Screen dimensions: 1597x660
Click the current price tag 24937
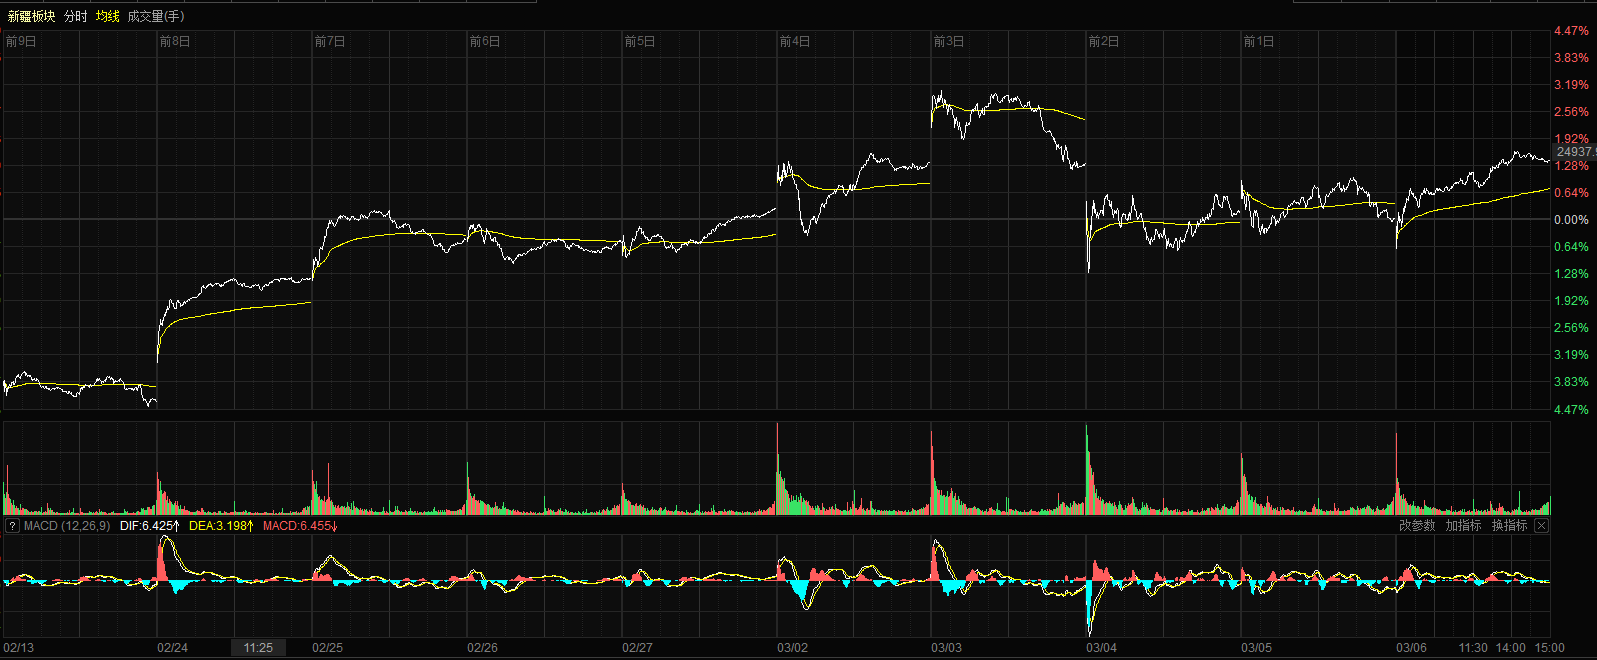[x=1574, y=152]
